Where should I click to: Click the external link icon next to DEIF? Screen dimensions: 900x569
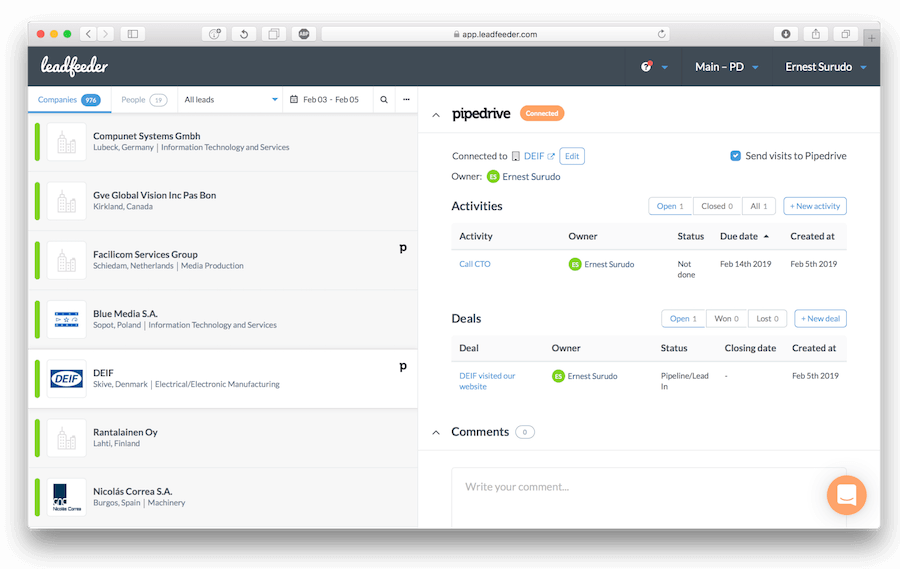[x=551, y=156]
